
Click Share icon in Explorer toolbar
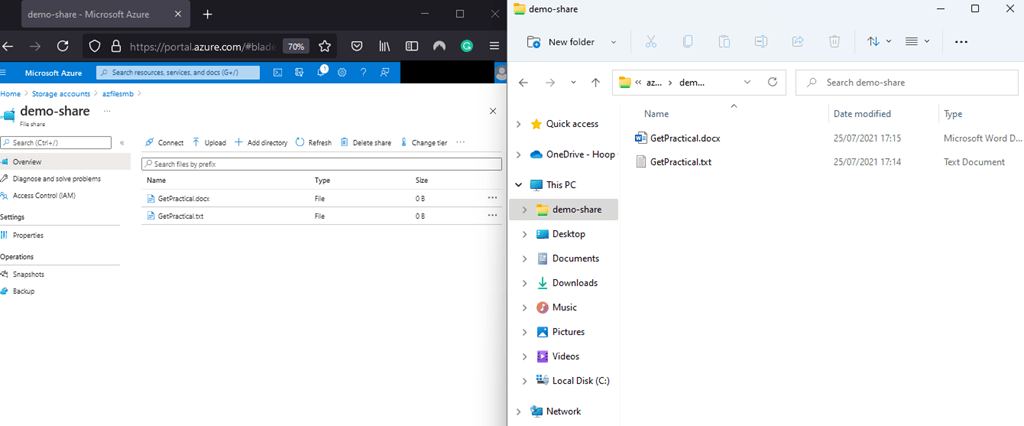pos(797,42)
